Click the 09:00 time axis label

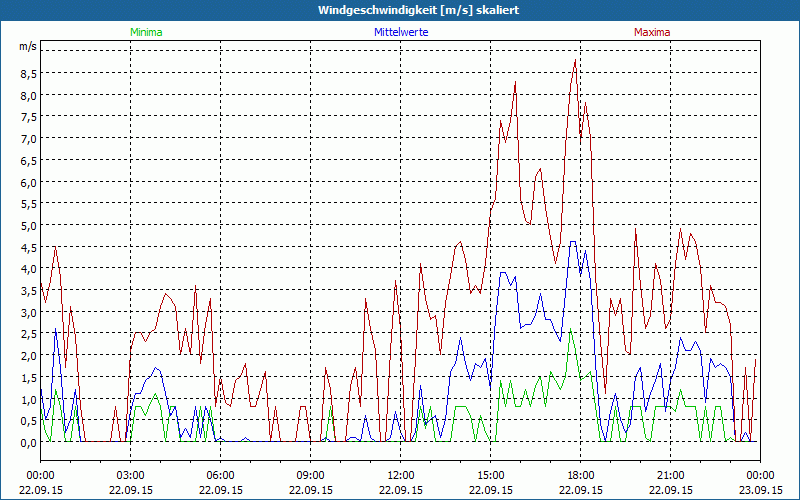click(310, 476)
